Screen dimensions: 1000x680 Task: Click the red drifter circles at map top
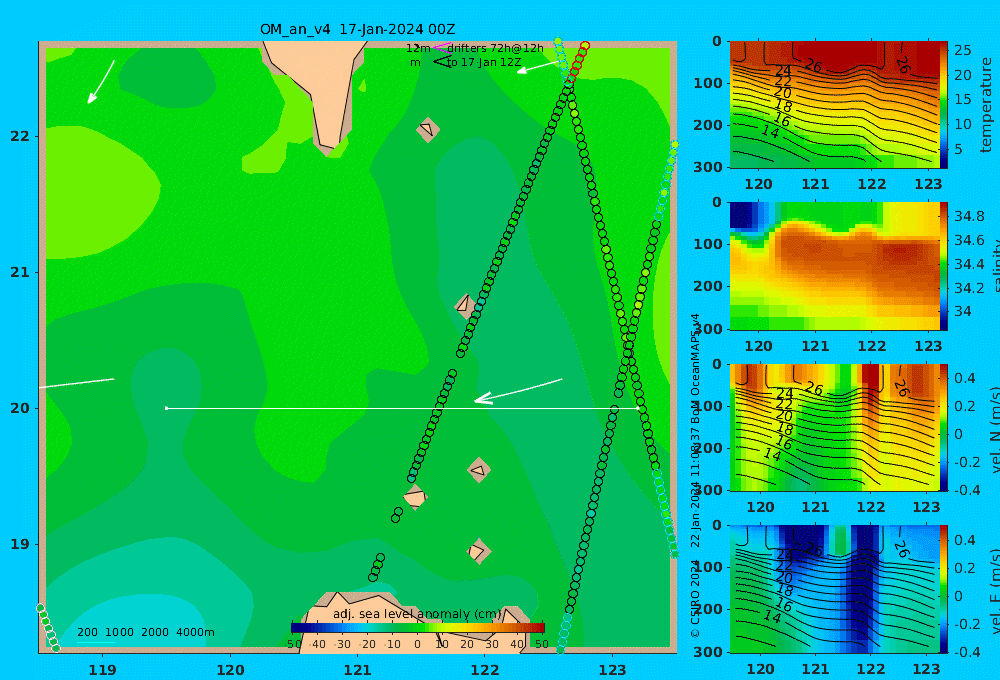pos(578,61)
